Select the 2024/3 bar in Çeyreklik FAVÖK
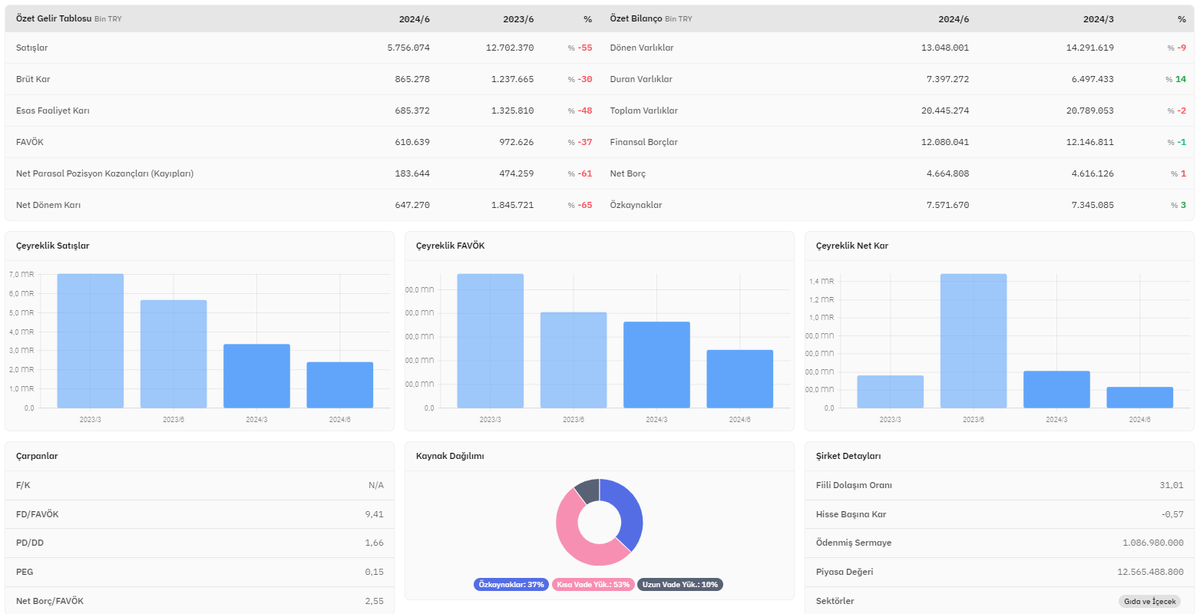 pos(657,365)
